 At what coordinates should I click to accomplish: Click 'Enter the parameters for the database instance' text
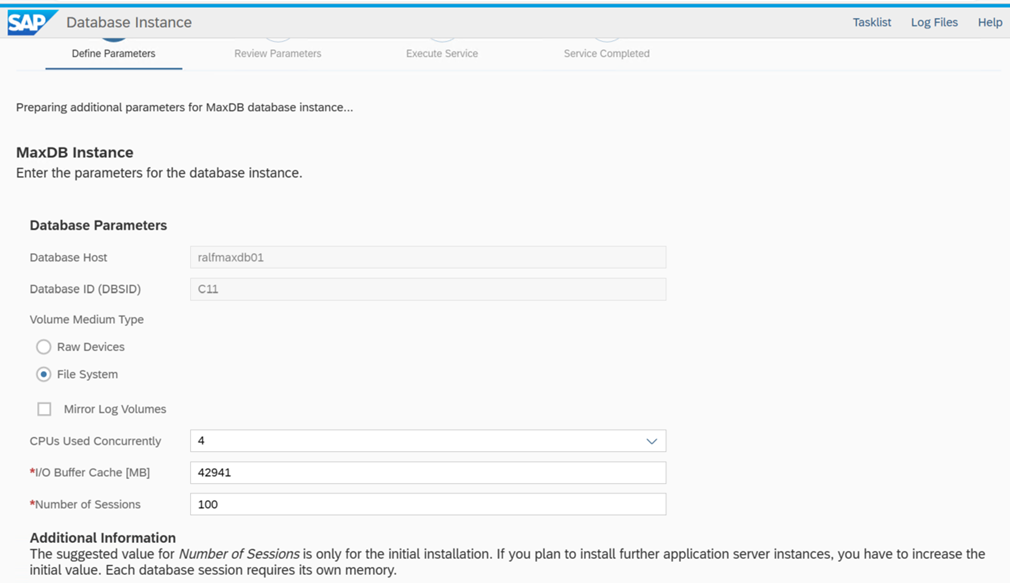(159, 173)
